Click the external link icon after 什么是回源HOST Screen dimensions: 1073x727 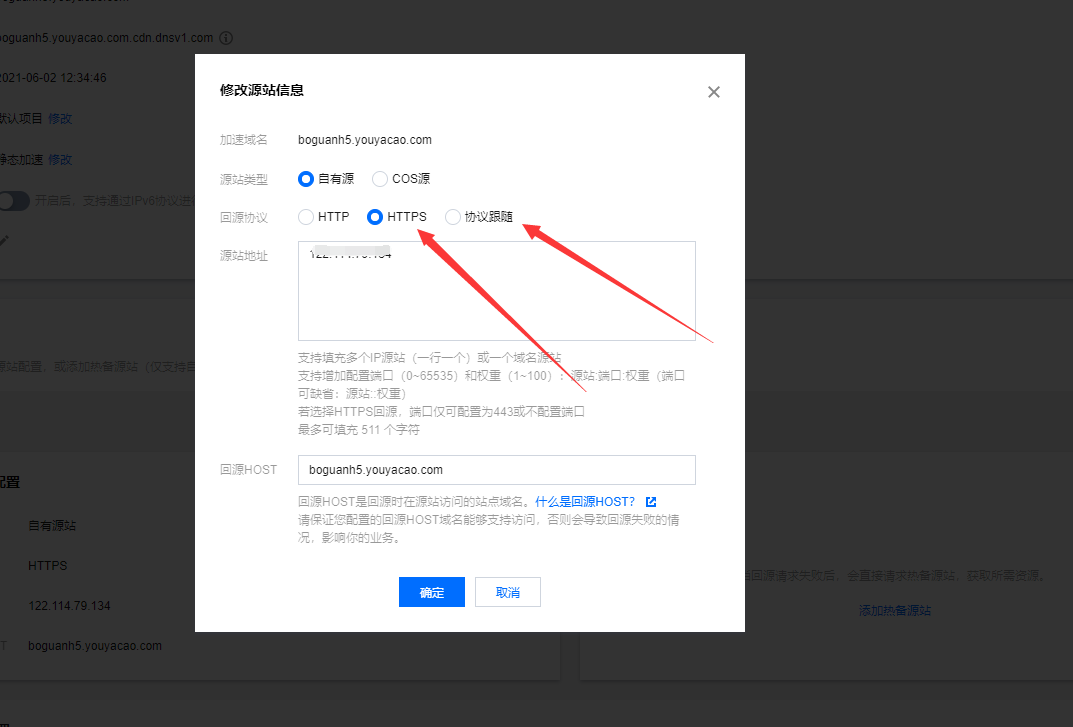[651, 502]
